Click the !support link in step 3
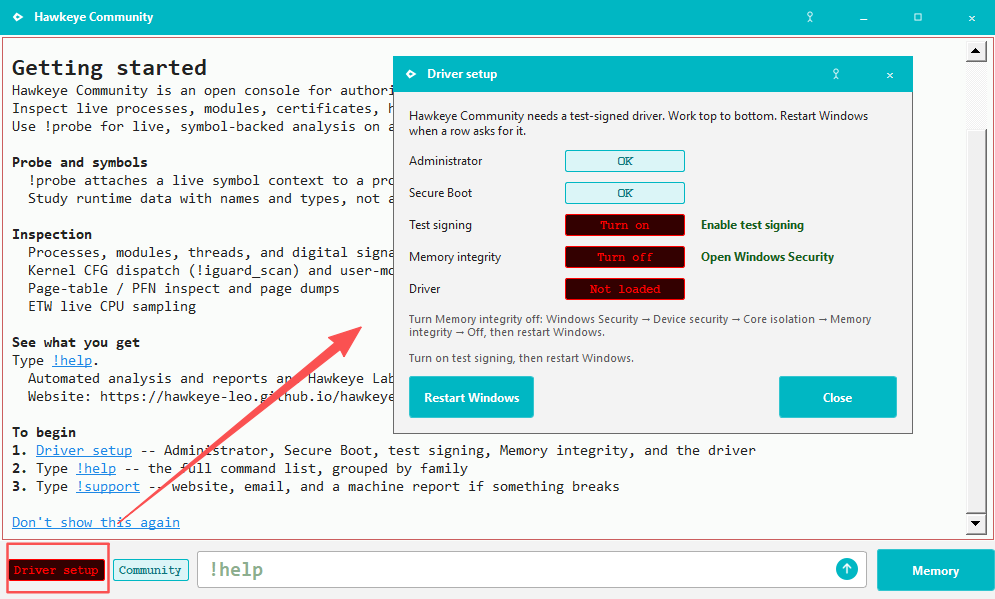 108,487
